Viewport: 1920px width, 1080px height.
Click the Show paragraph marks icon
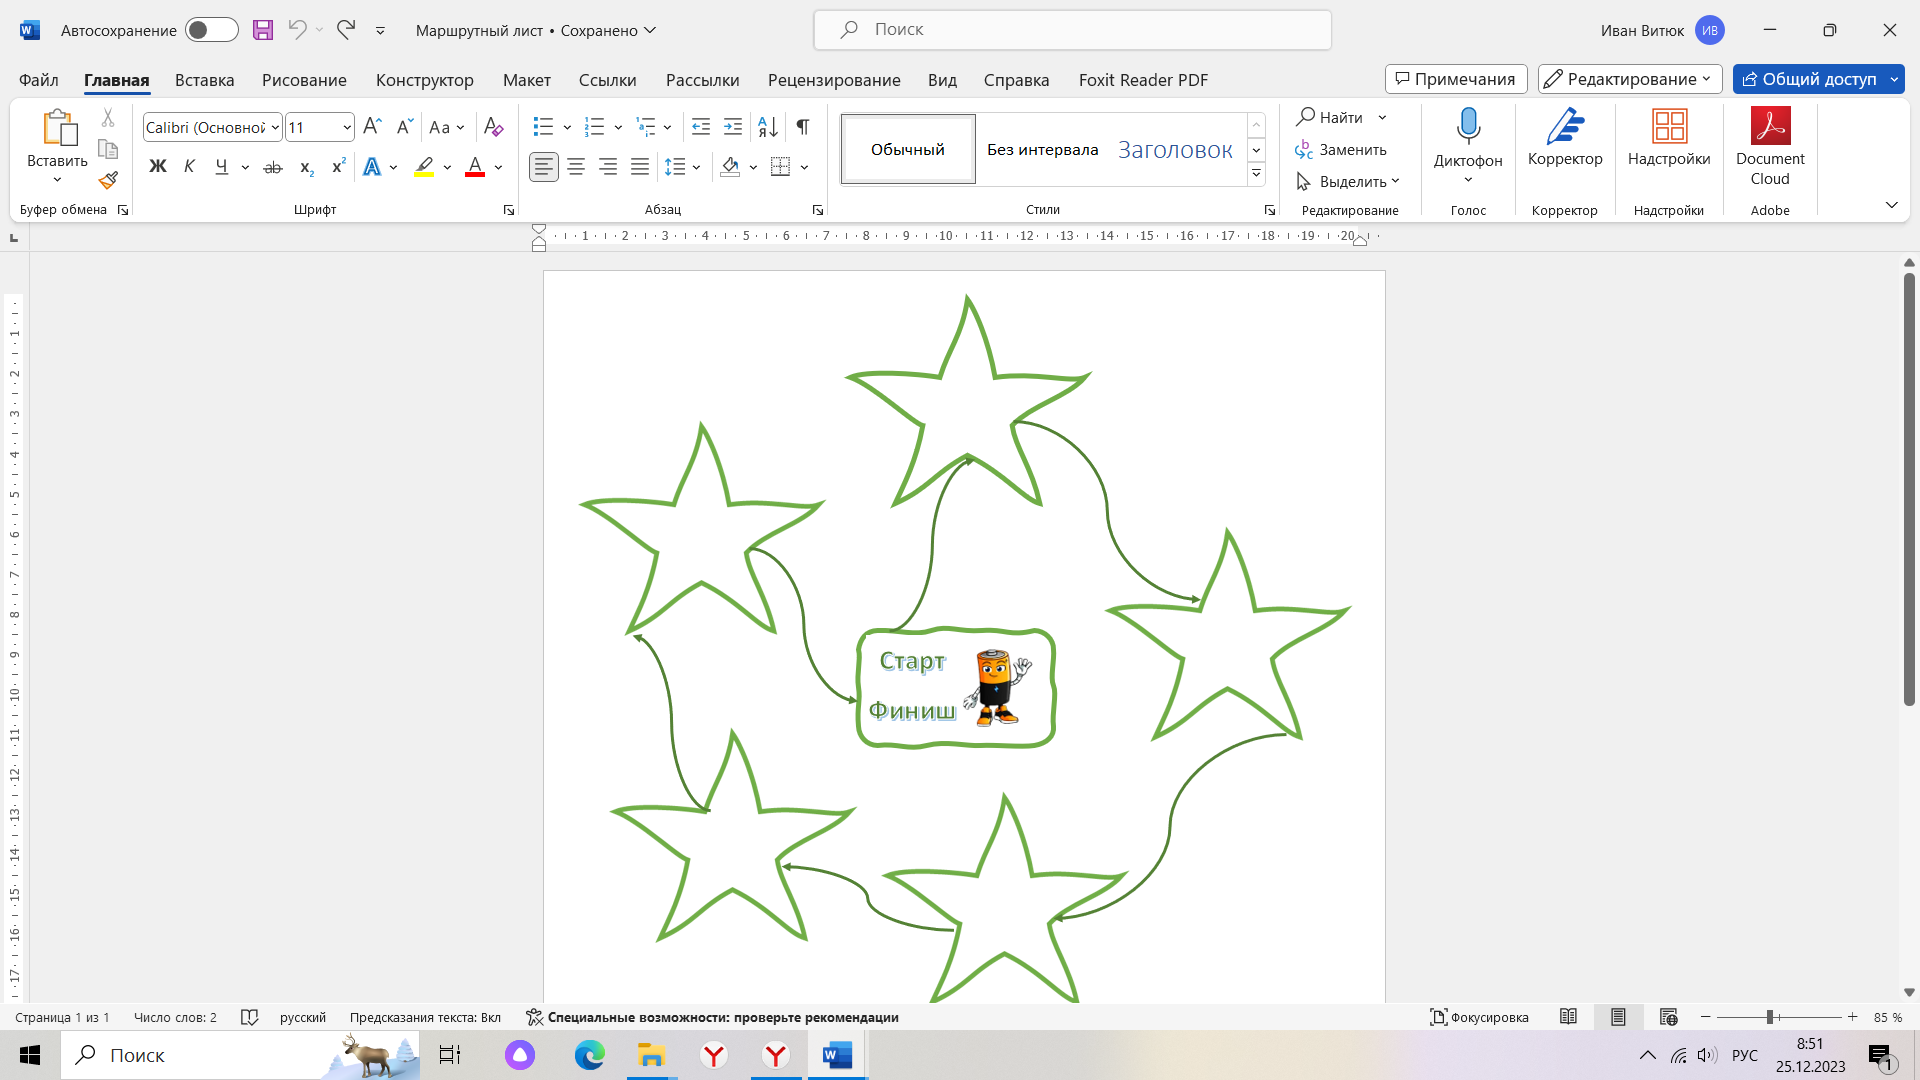(x=802, y=127)
